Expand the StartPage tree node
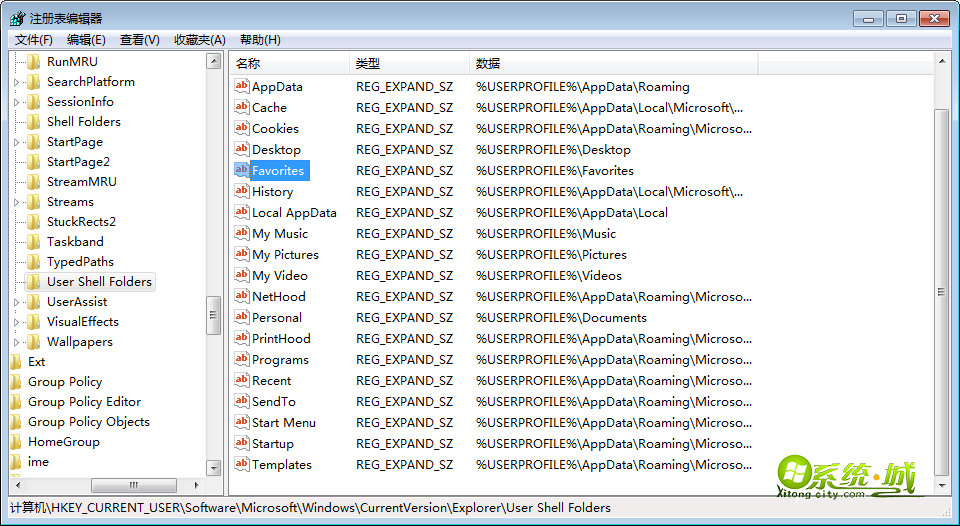 [x=17, y=142]
